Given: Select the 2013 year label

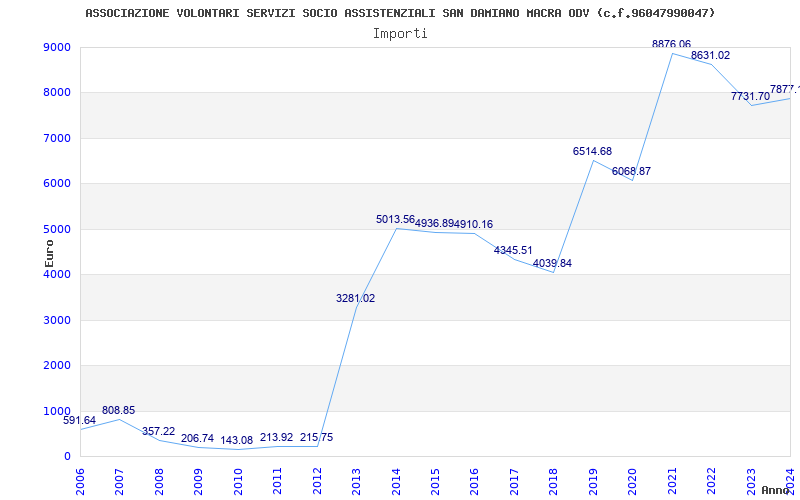Looking at the screenshot, I should [x=356, y=481].
